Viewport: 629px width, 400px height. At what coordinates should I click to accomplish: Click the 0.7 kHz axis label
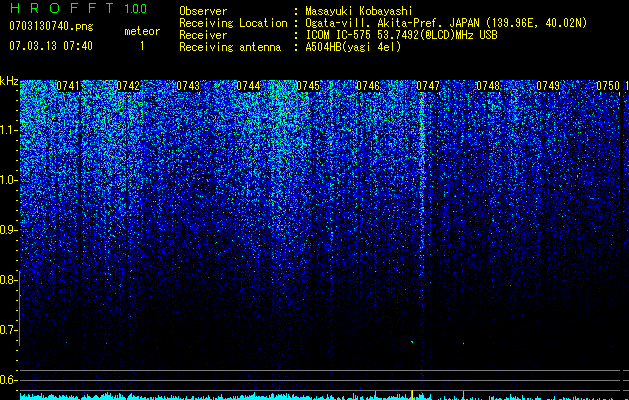pyautogui.click(x=8, y=330)
